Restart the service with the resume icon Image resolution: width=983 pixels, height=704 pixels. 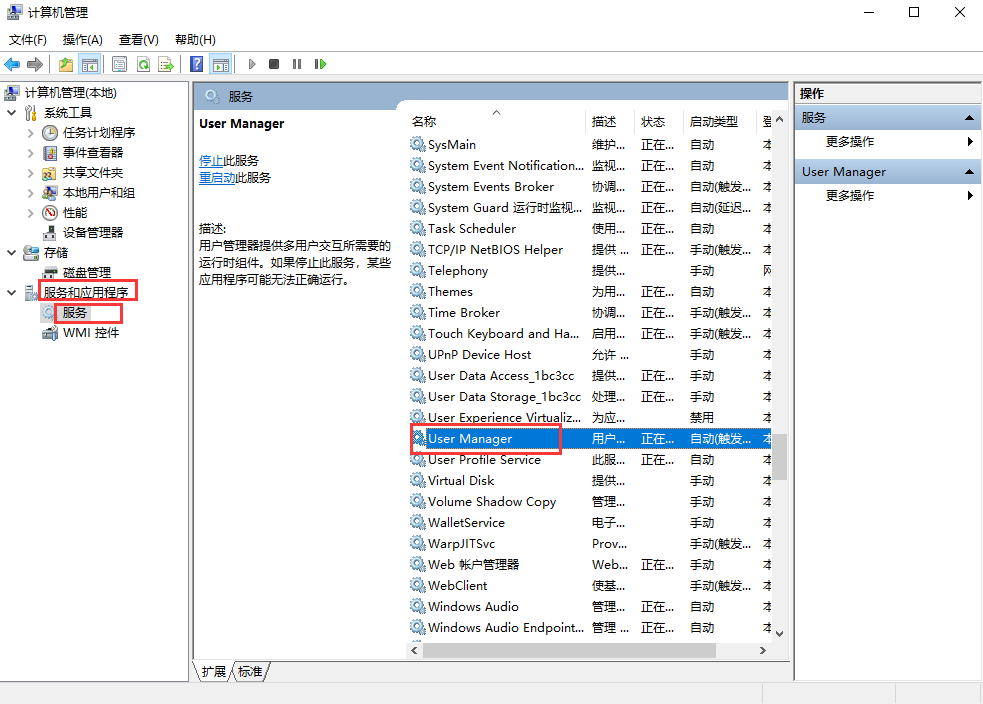click(320, 63)
